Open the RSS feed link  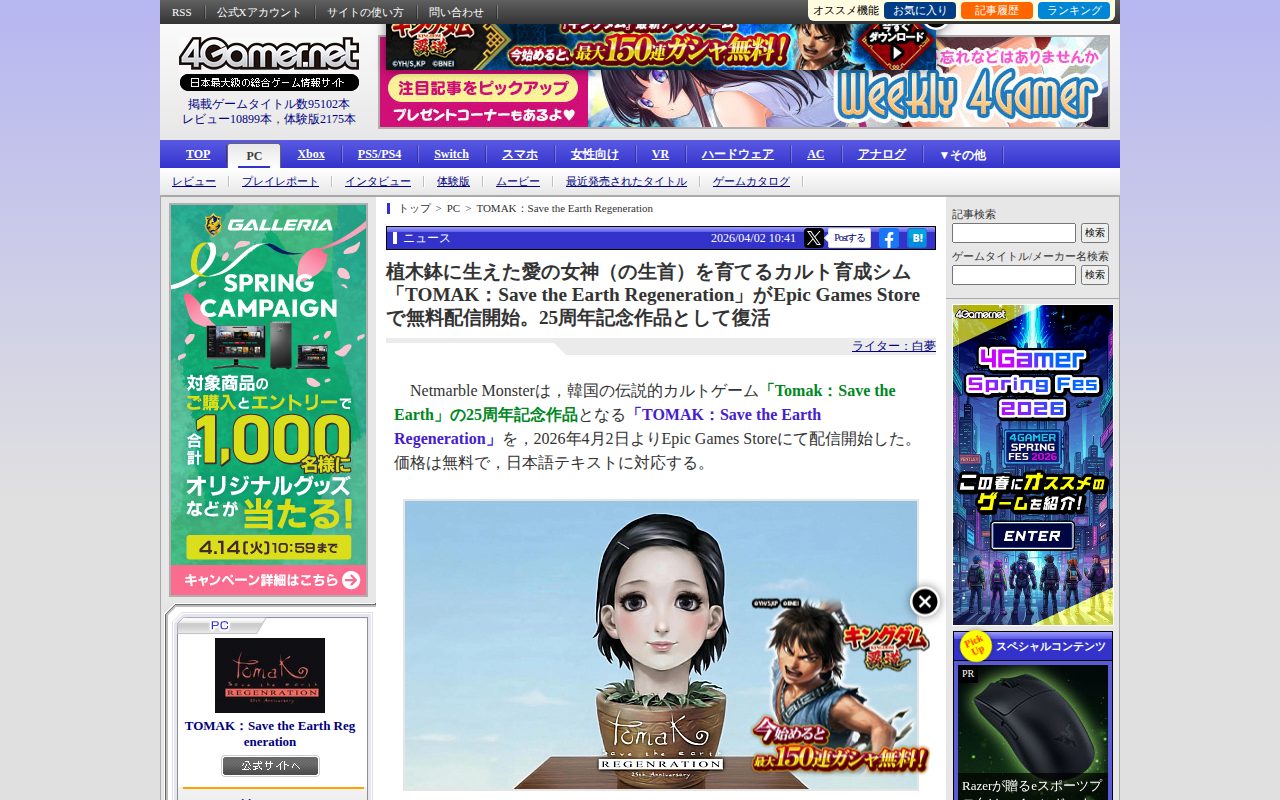coord(182,12)
